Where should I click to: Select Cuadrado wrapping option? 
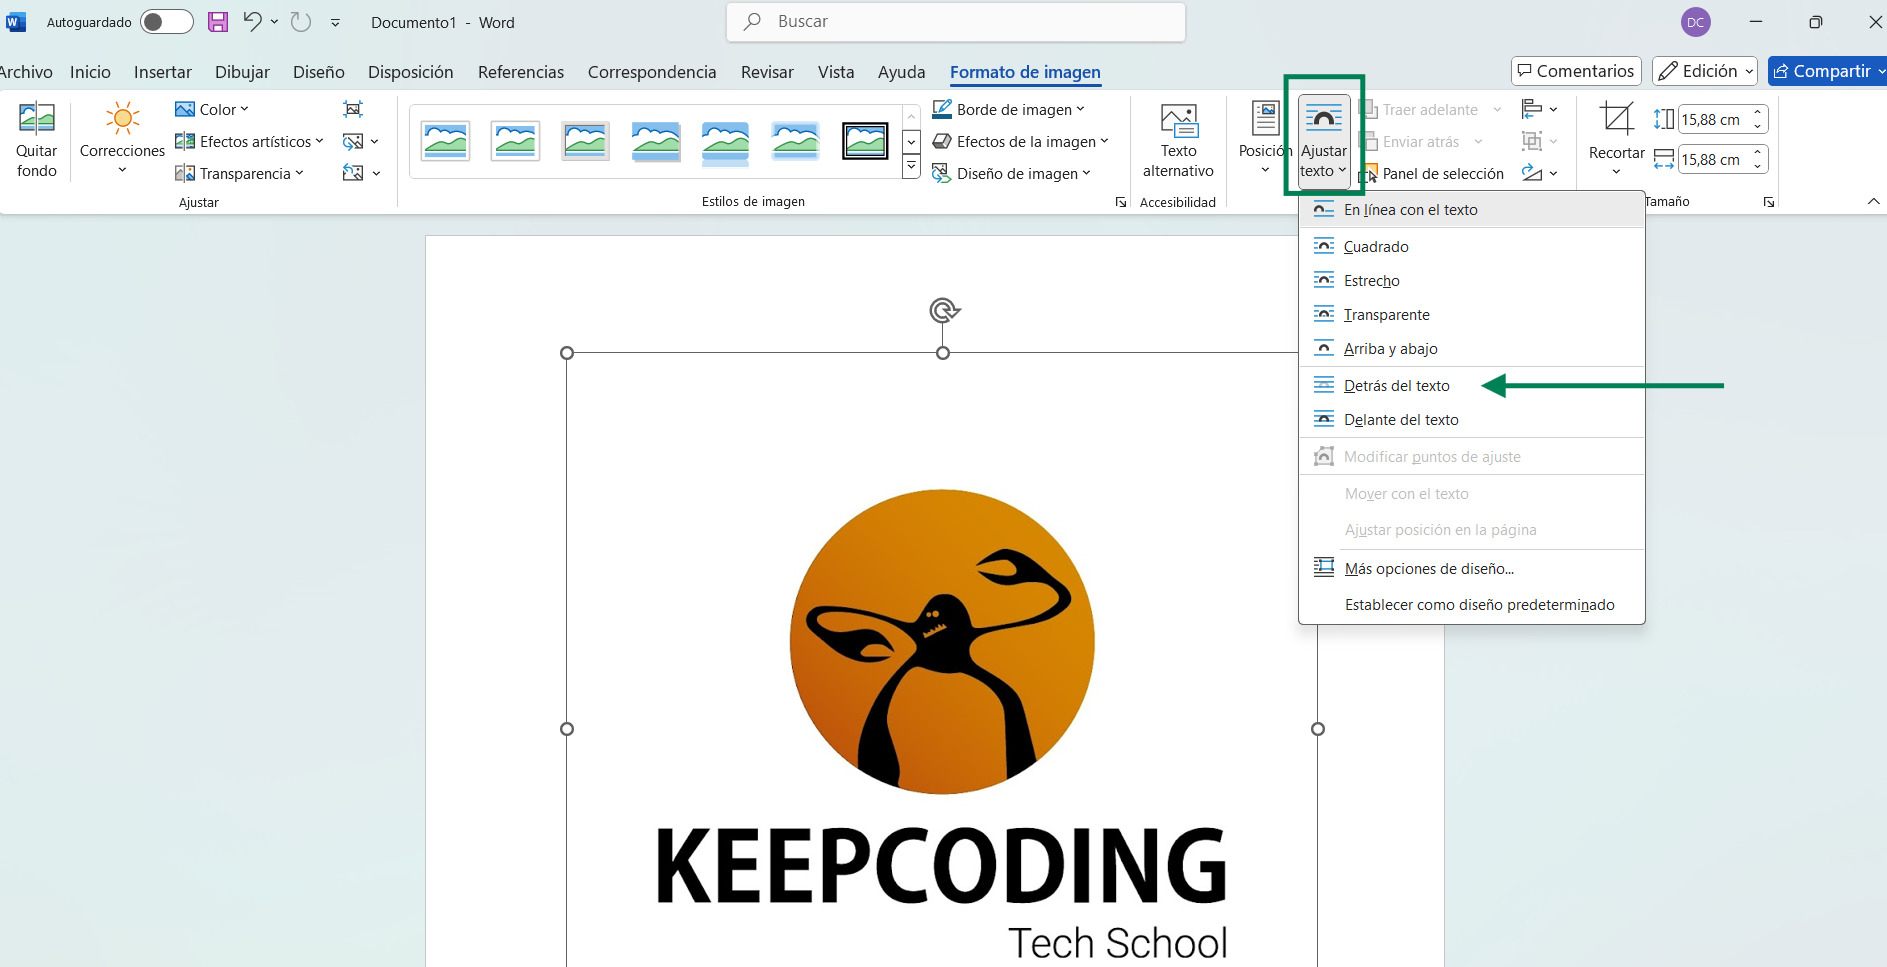tap(1377, 246)
